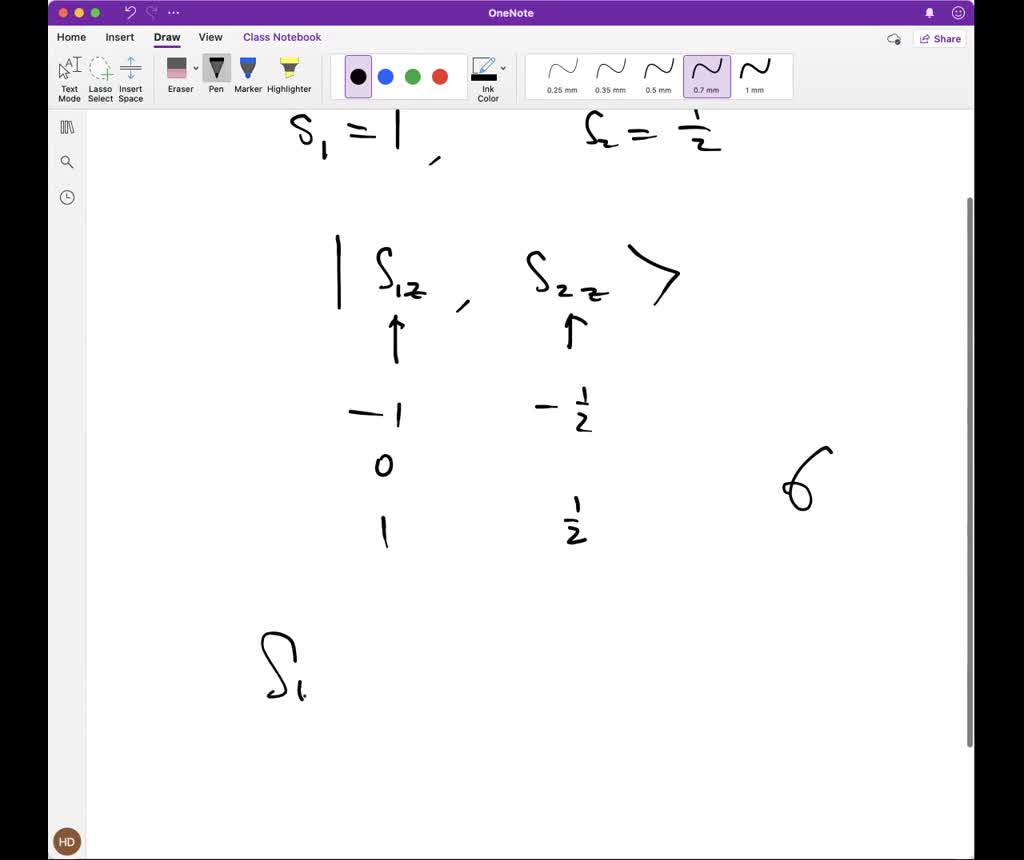Viewport: 1024px width, 860px height.
Task: Select the red ink color
Action: click(x=440, y=77)
